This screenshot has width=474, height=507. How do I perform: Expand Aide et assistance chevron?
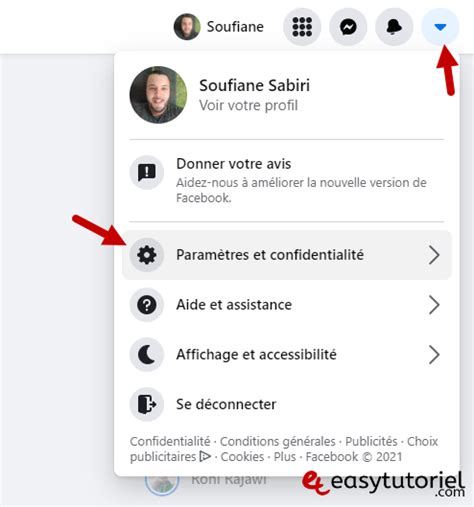point(434,305)
